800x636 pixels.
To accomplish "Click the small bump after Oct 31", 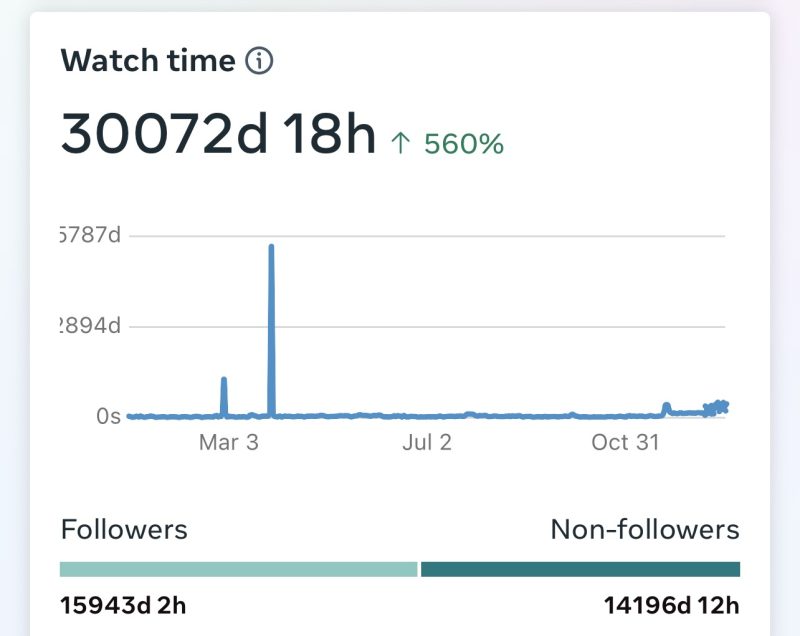I will point(666,407).
